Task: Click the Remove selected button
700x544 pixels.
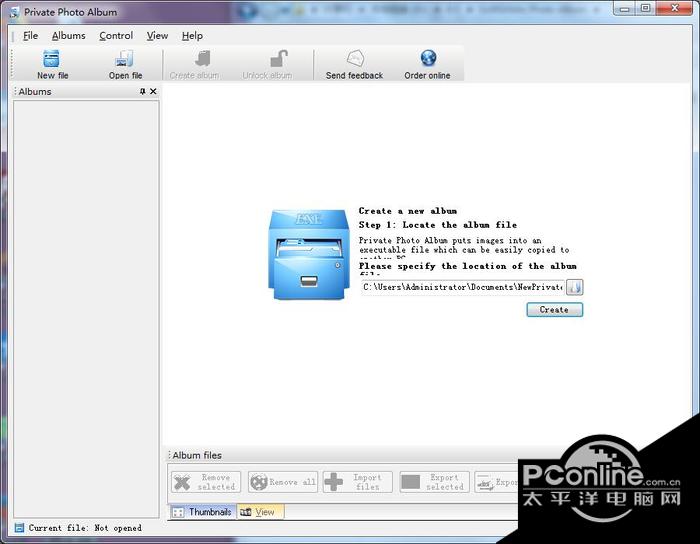Action: point(206,482)
